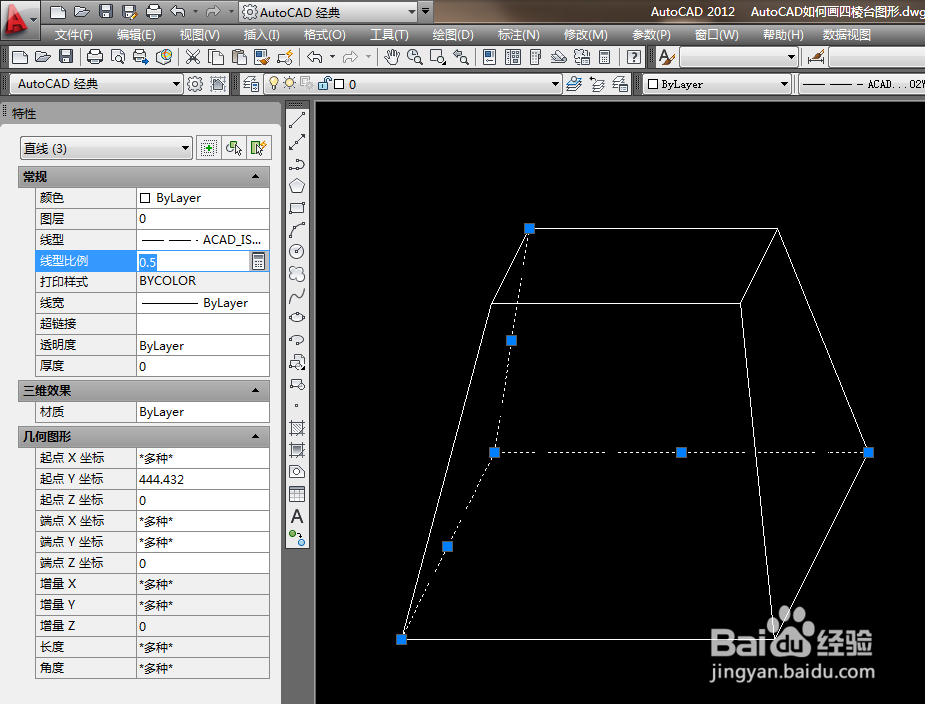Click the Help question mark button

pyautogui.click(x=633, y=57)
